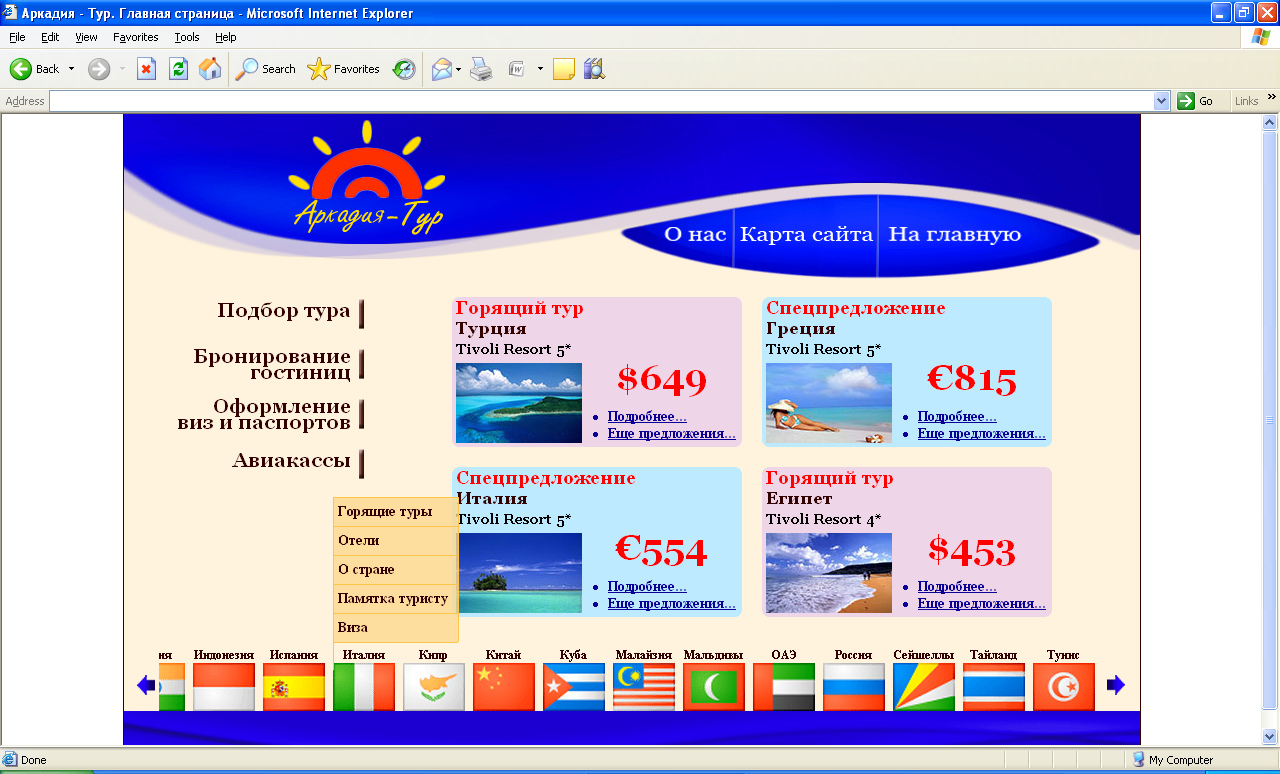This screenshot has width=1280, height=774.
Task: Click 'Подробнее...' link for the Турция tour
Action: 647,417
